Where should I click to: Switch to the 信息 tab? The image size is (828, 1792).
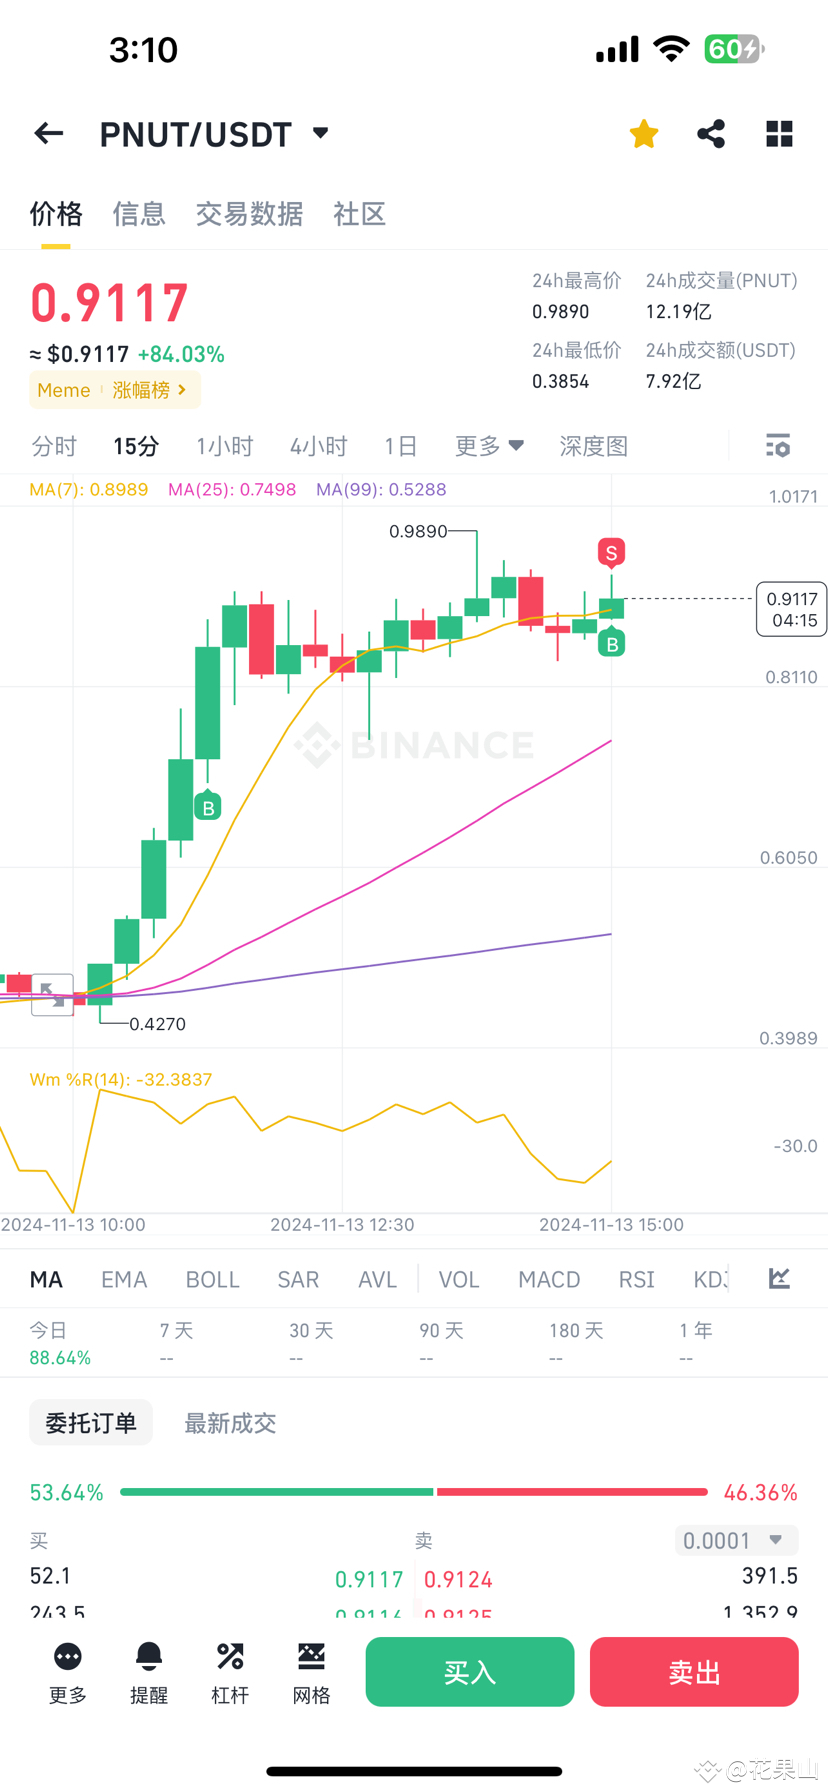(139, 214)
